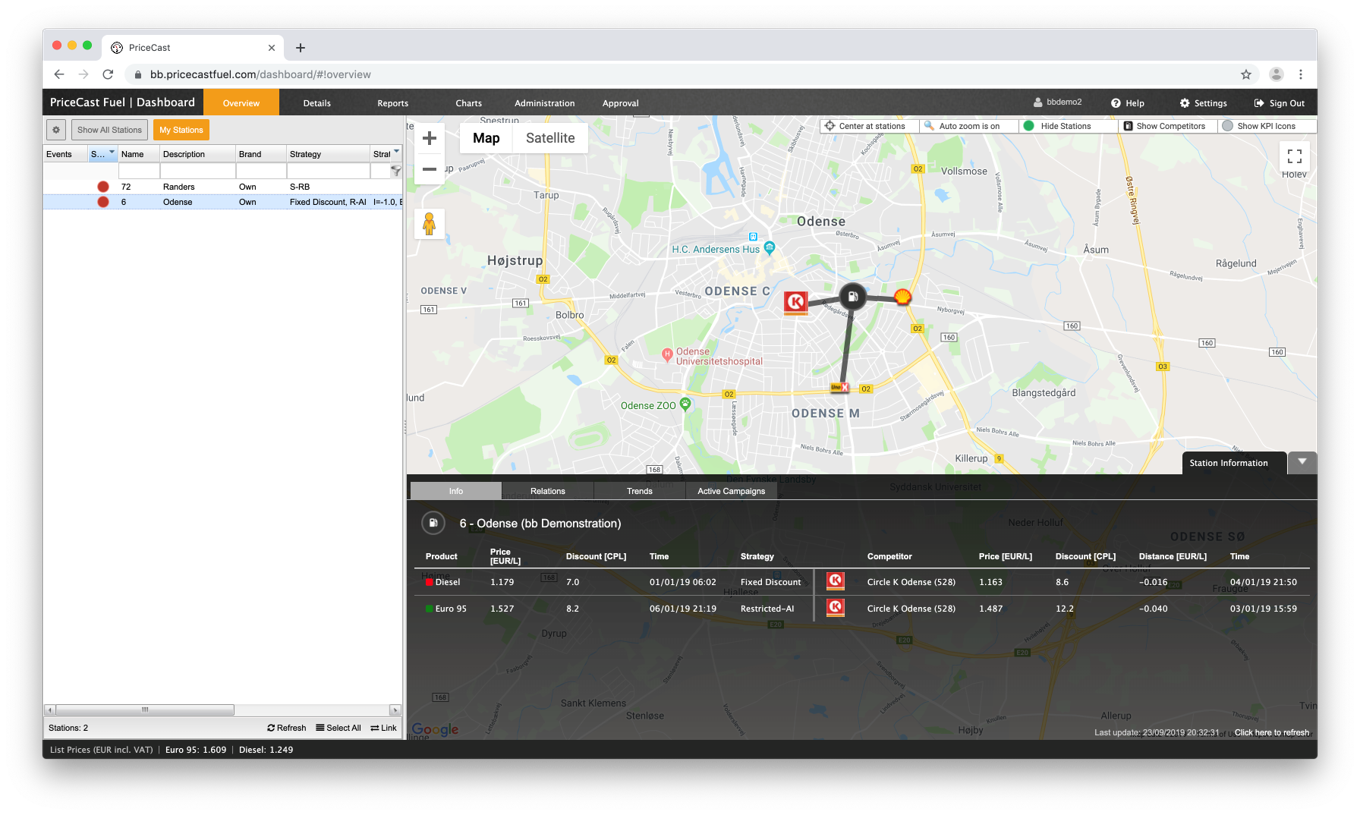Screen dimensions: 1360x815
Task: Click the Description filter input
Action: tap(198, 171)
